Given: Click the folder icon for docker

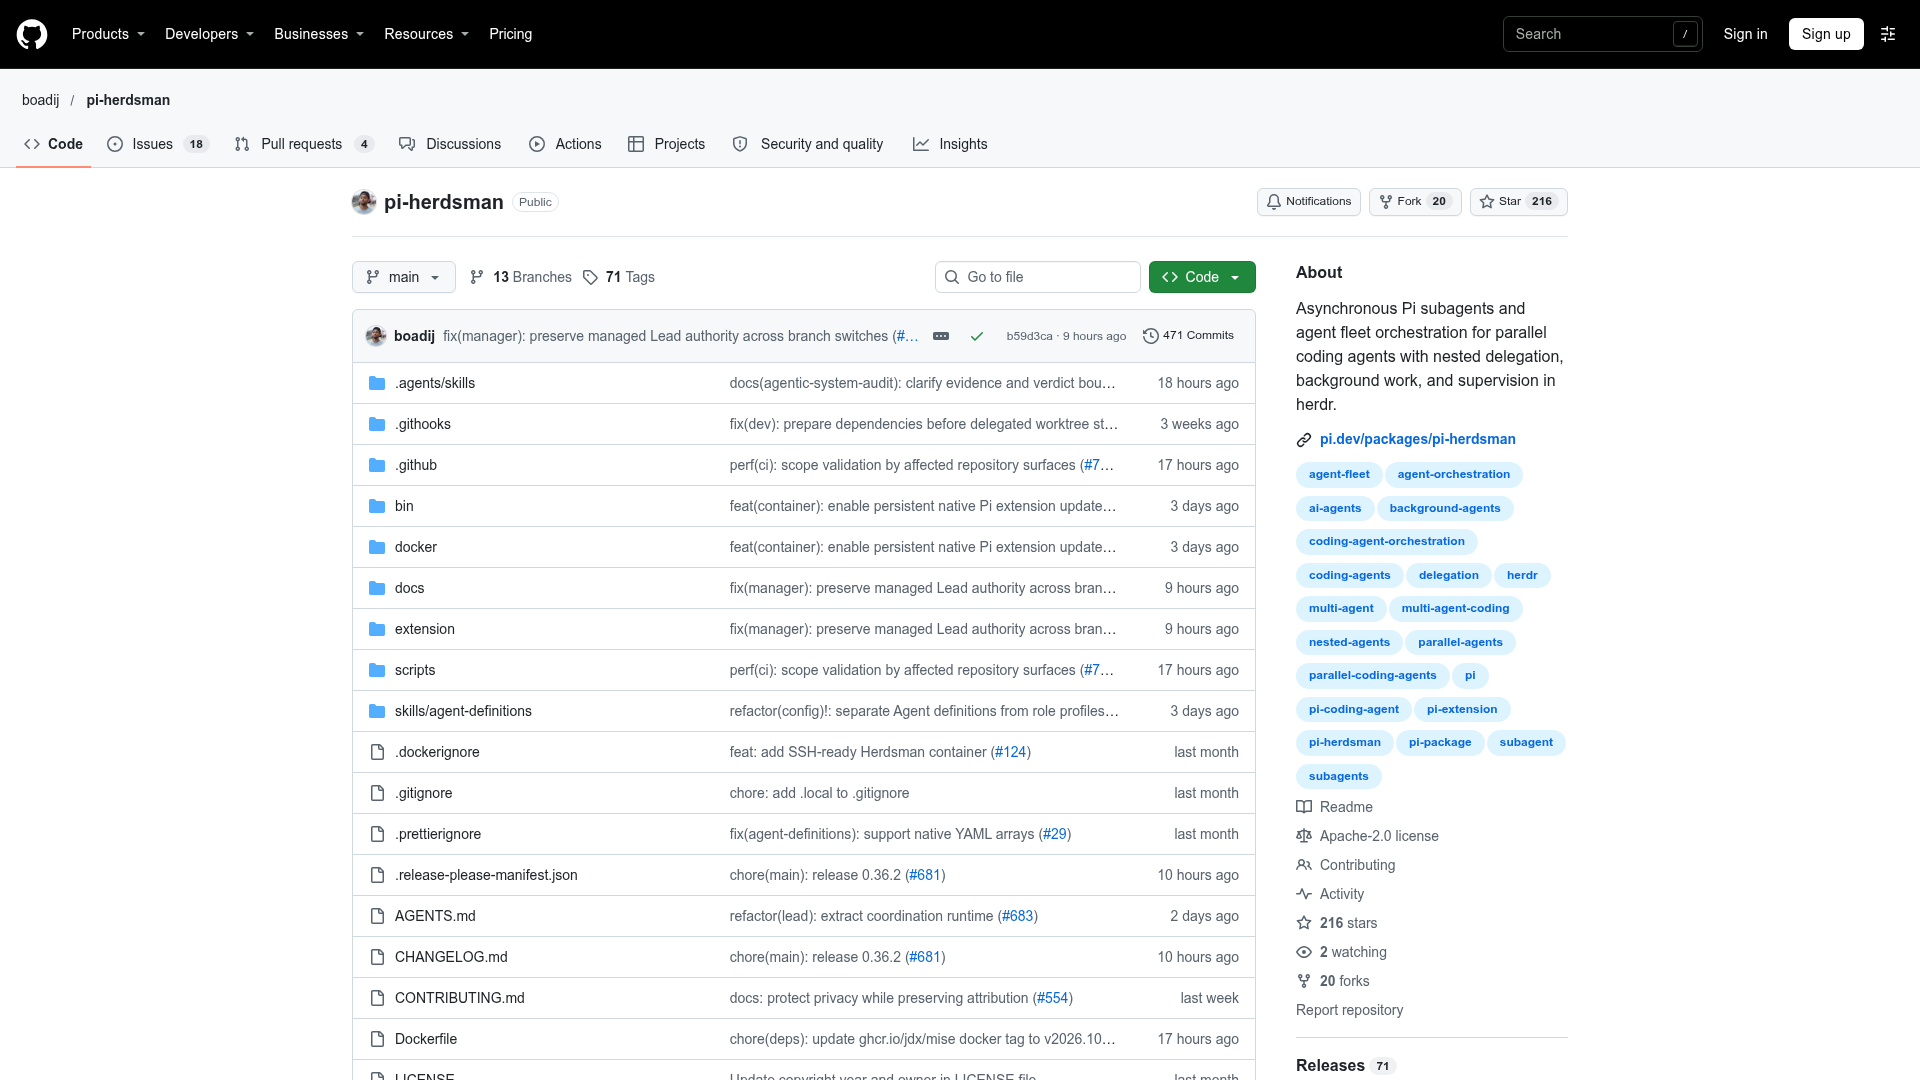Looking at the screenshot, I should coord(377,547).
